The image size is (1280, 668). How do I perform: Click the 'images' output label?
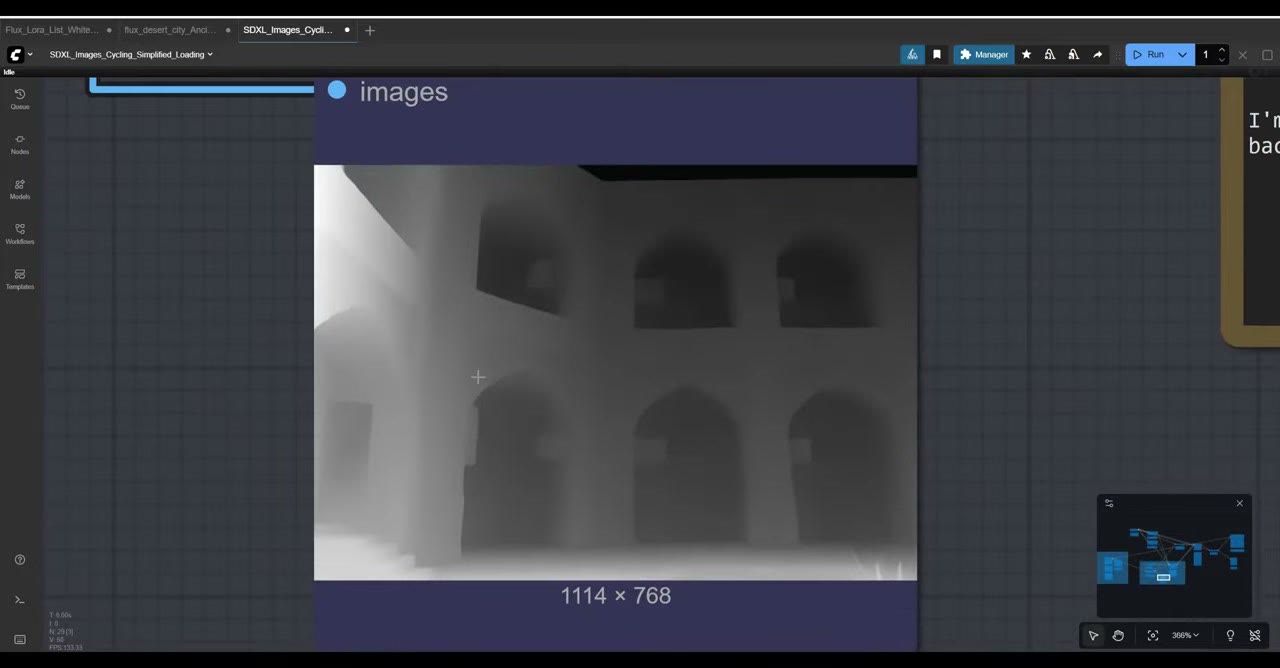click(x=404, y=92)
